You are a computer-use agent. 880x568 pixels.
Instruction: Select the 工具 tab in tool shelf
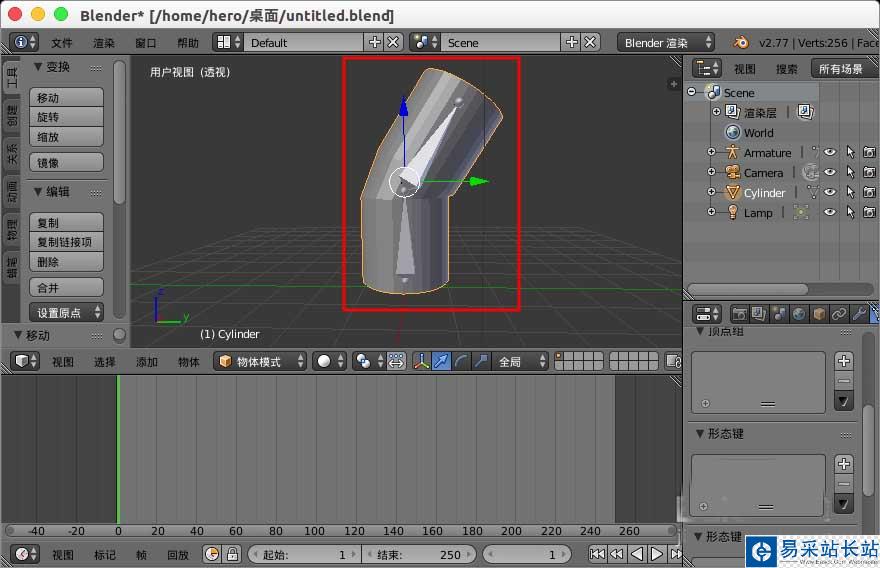[12, 77]
